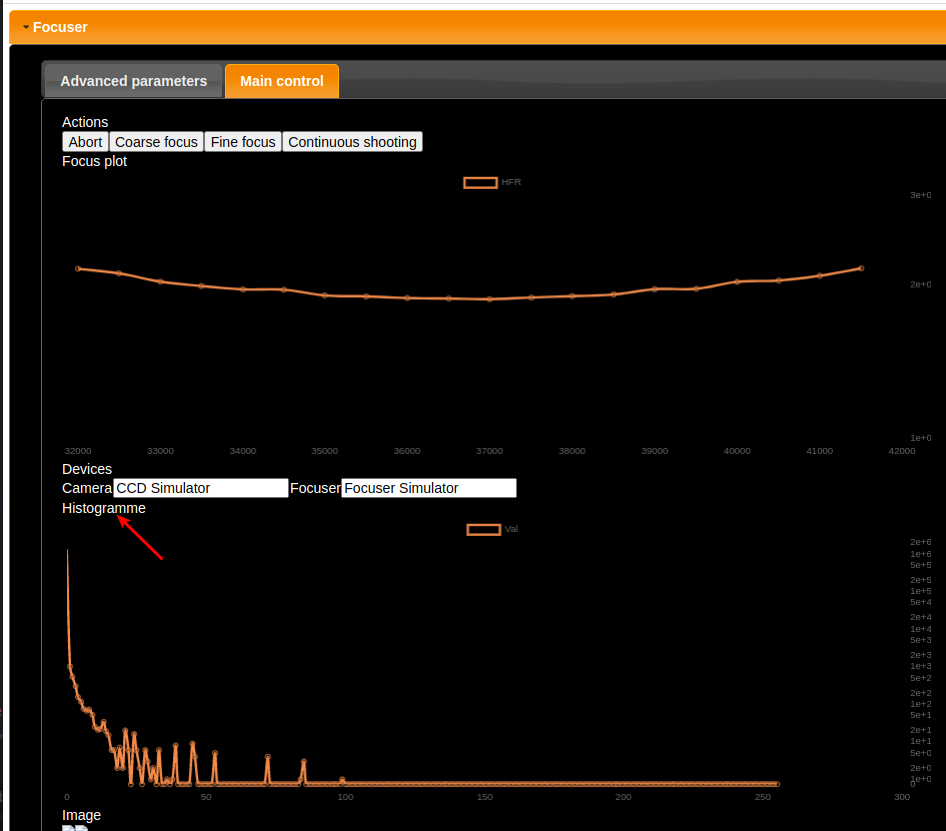
Task: Start Coarse focus action
Action: 156,142
